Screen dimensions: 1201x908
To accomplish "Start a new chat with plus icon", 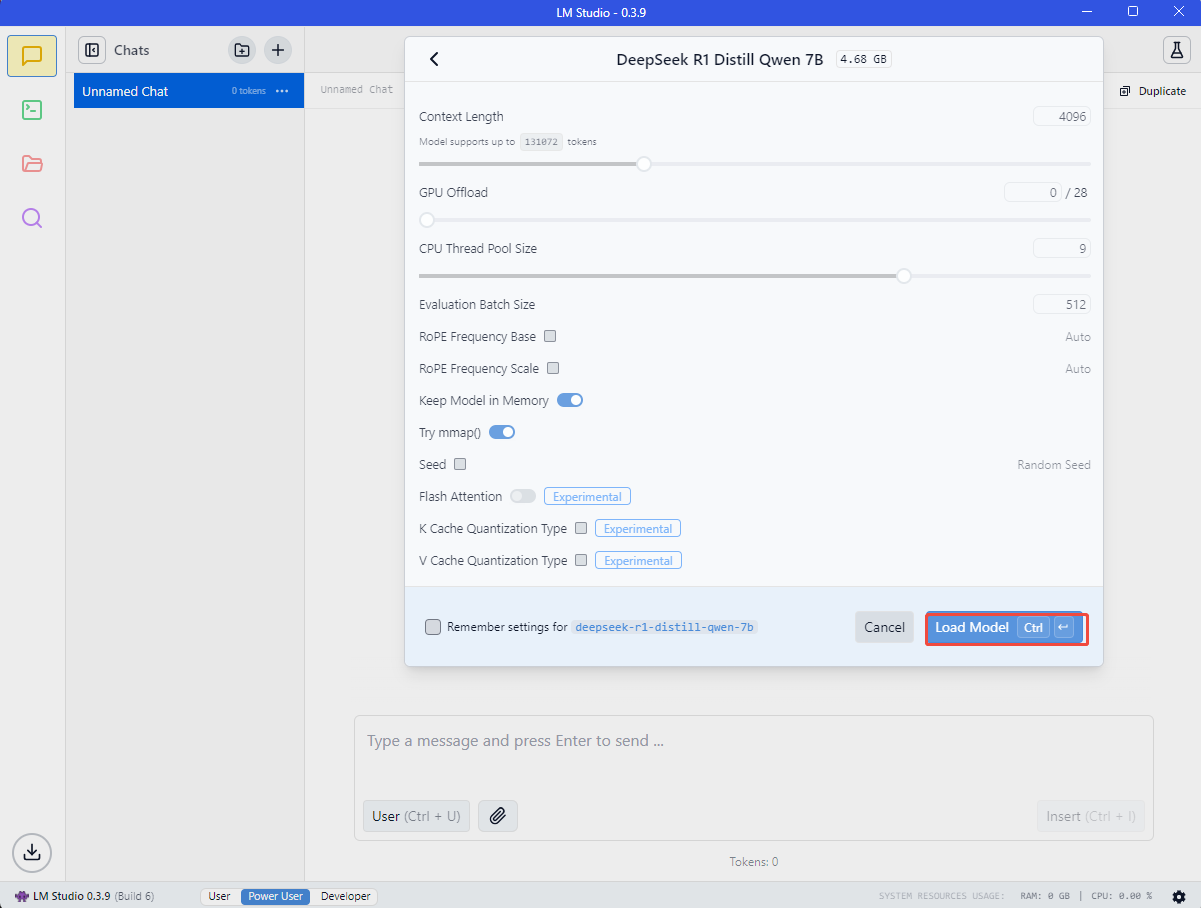I will [x=278, y=50].
